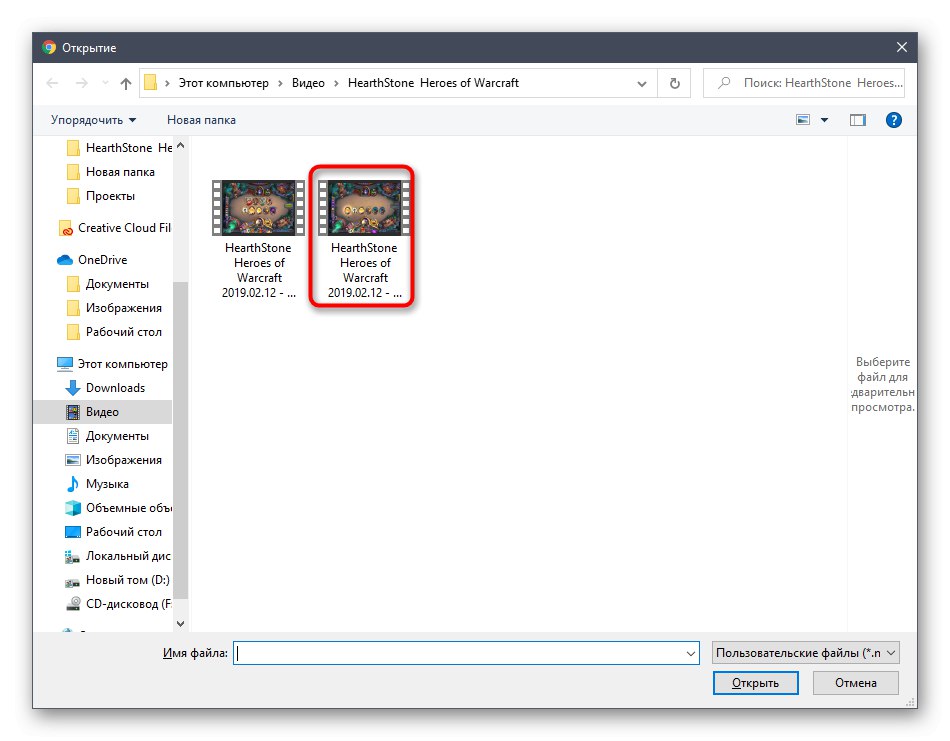950x741 pixels.
Task: Open the Музыка folder in the sidebar
Action: (111, 483)
